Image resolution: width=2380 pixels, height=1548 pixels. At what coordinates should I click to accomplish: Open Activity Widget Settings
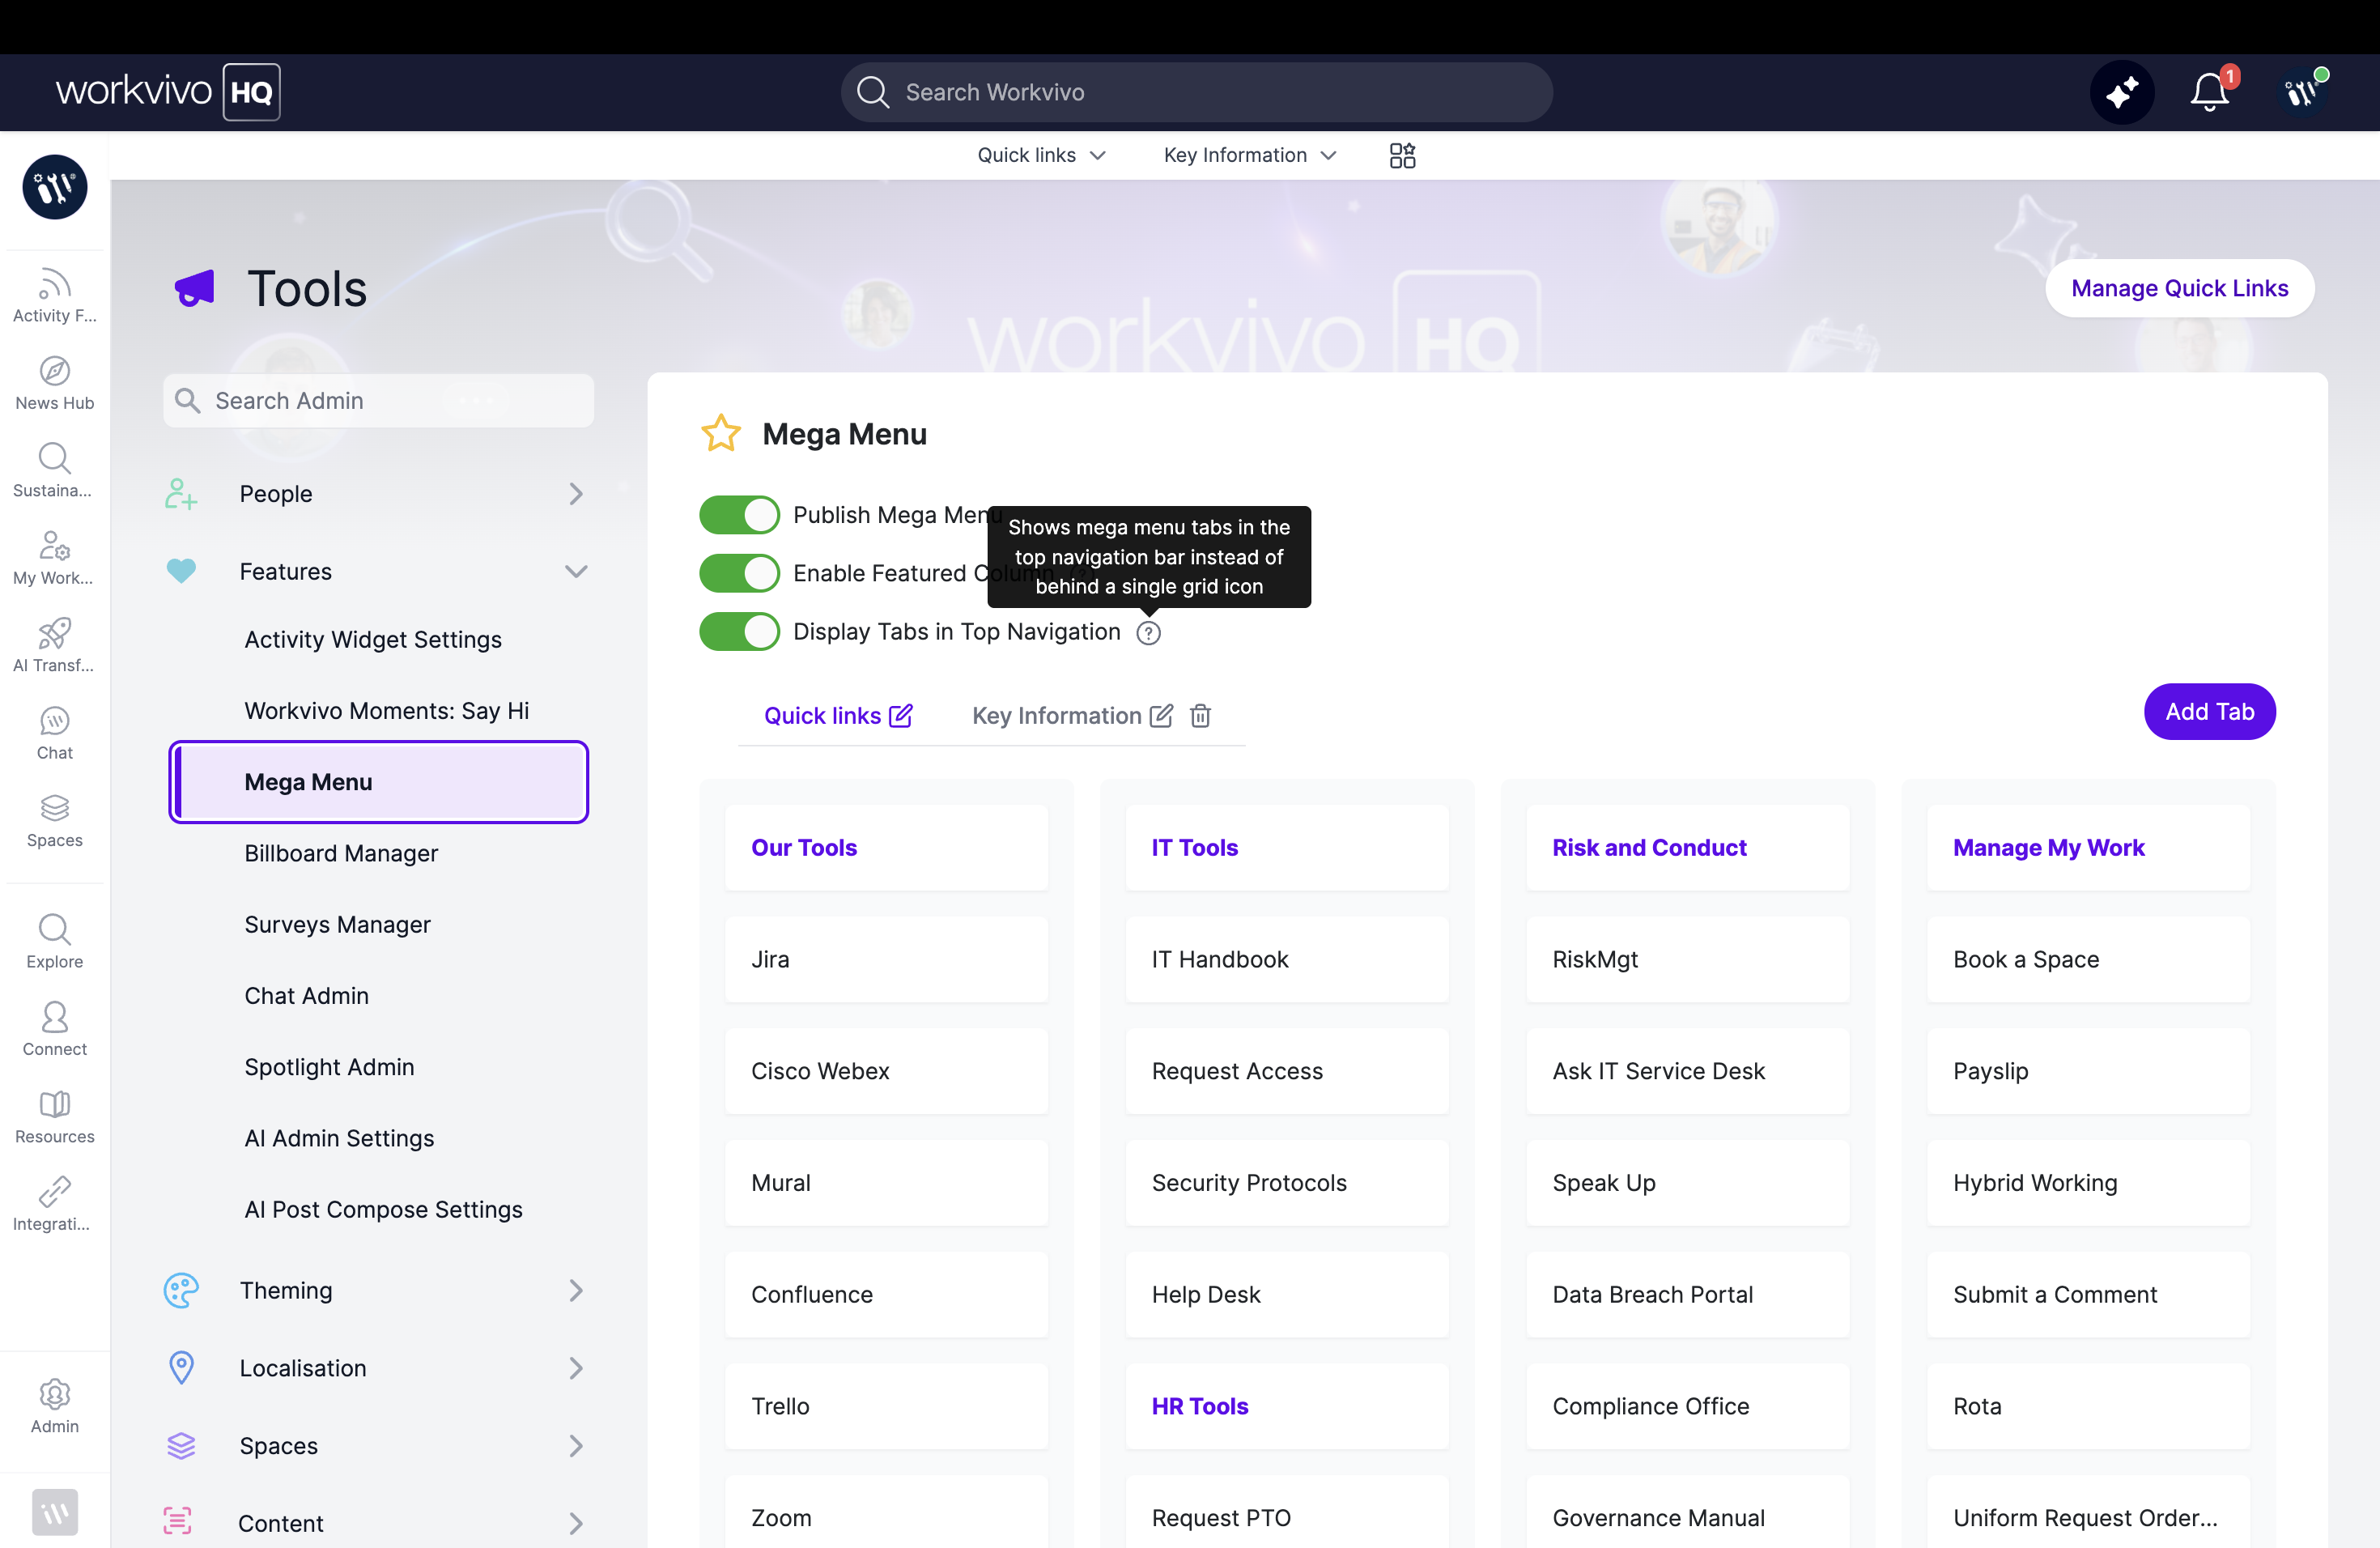[373, 640]
